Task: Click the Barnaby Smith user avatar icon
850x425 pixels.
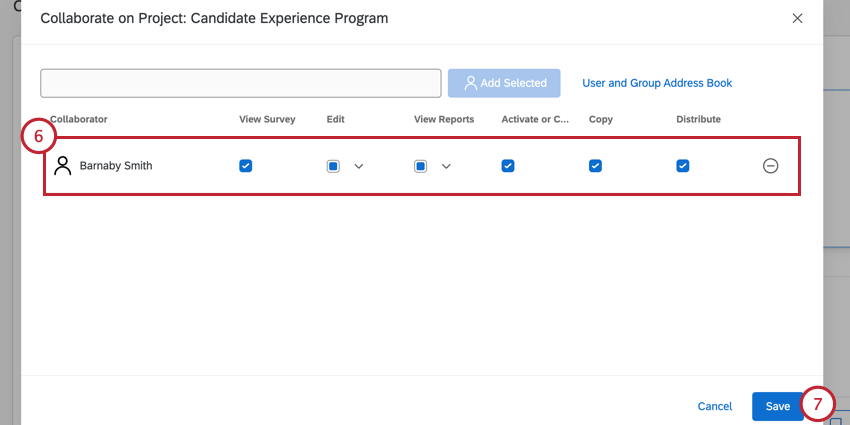Action: click(63, 166)
